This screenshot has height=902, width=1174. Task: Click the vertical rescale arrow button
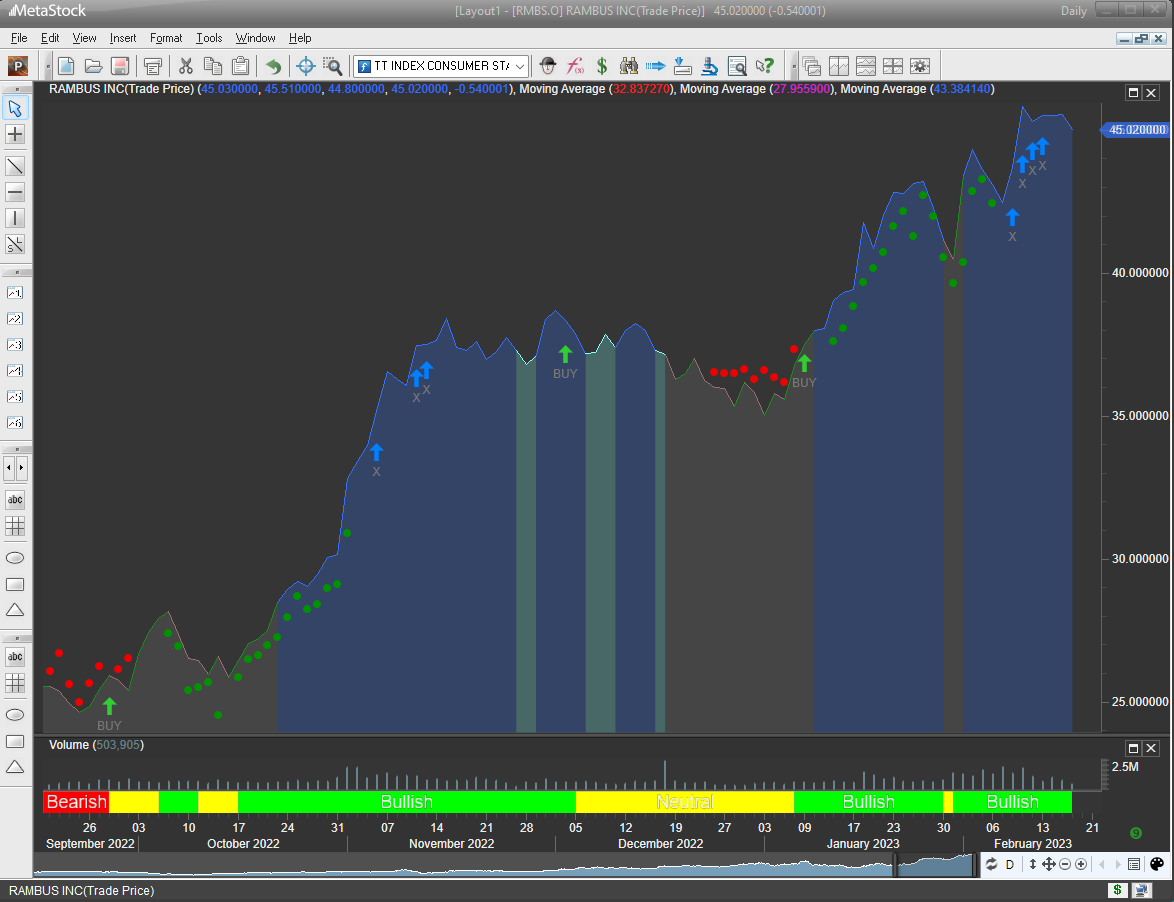coord(1032,865)
